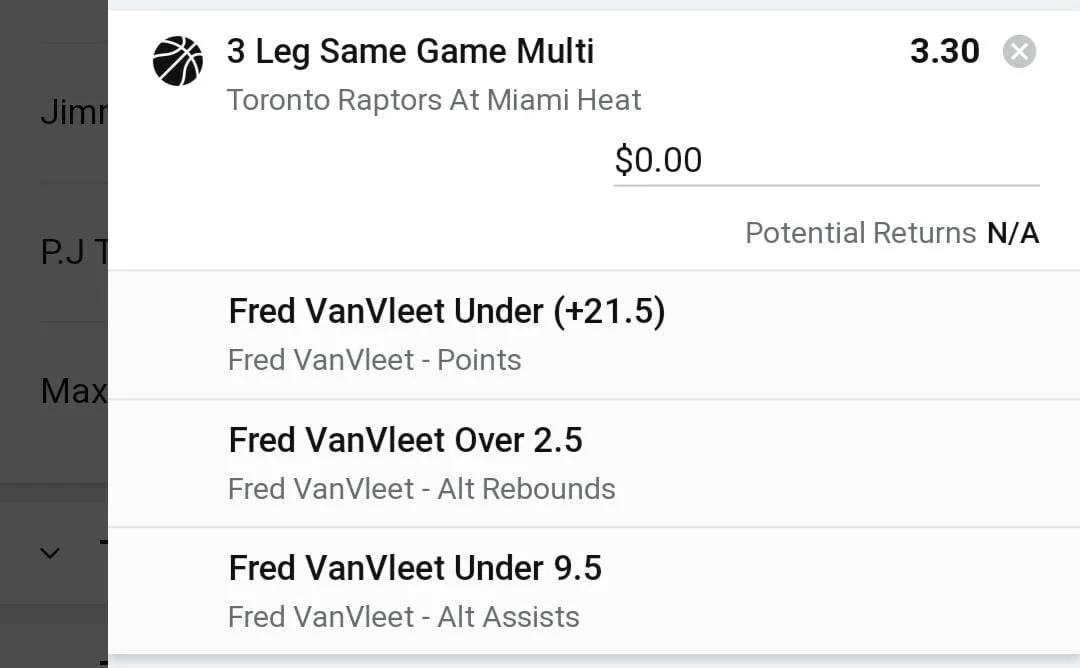Click the 3.30 multi odds value
The width and height of the screenshot is (1080, 668).
pyautogui.click(x=944, y=52)
